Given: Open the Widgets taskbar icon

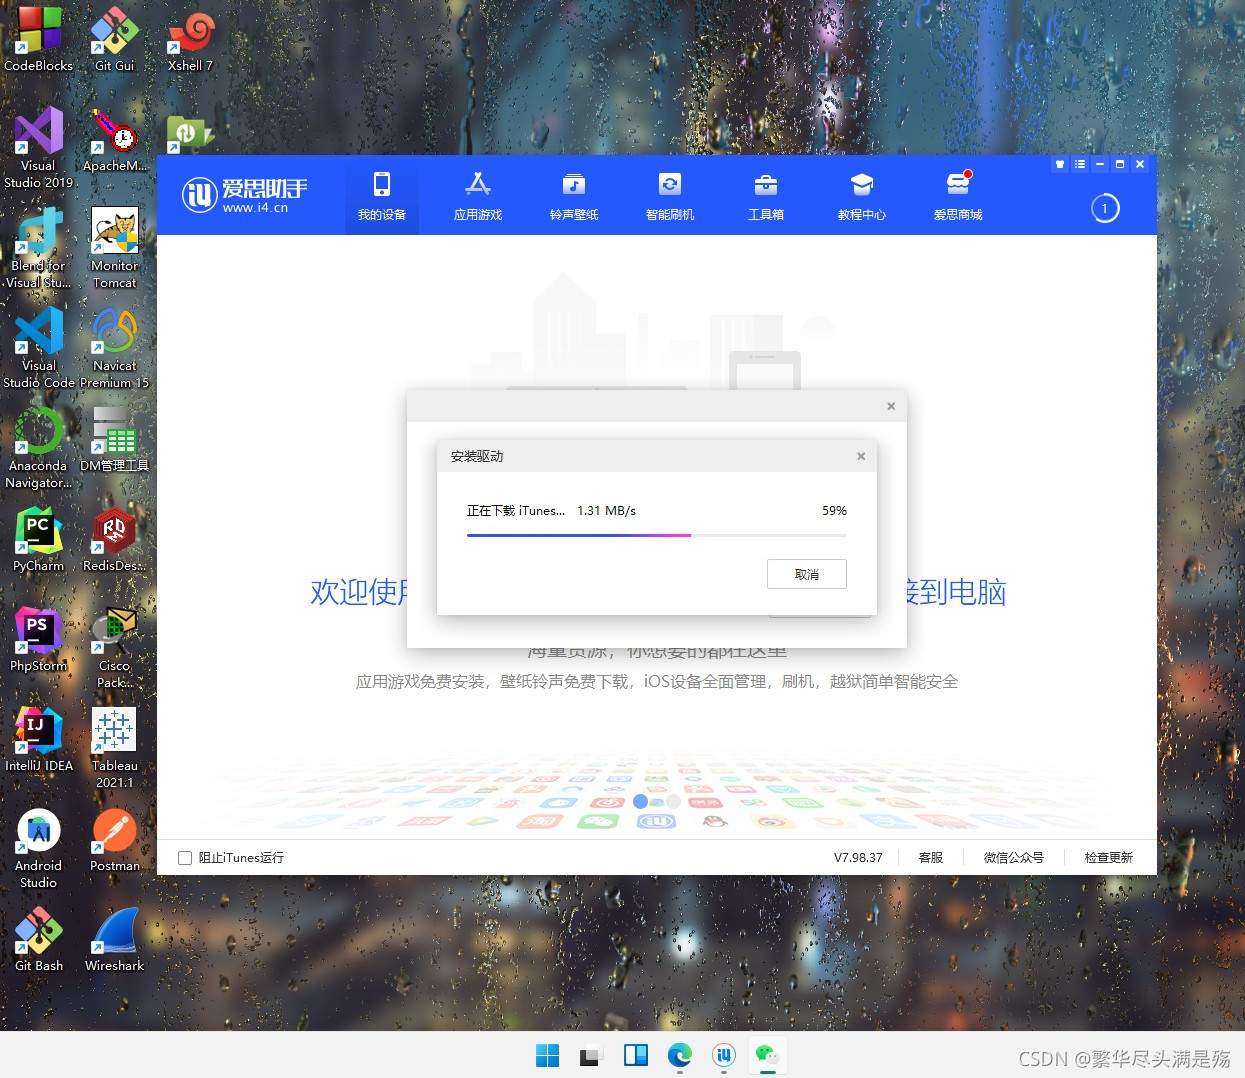Looking at the screenshot, I should pyautogui.click(x=635, y=1055).
